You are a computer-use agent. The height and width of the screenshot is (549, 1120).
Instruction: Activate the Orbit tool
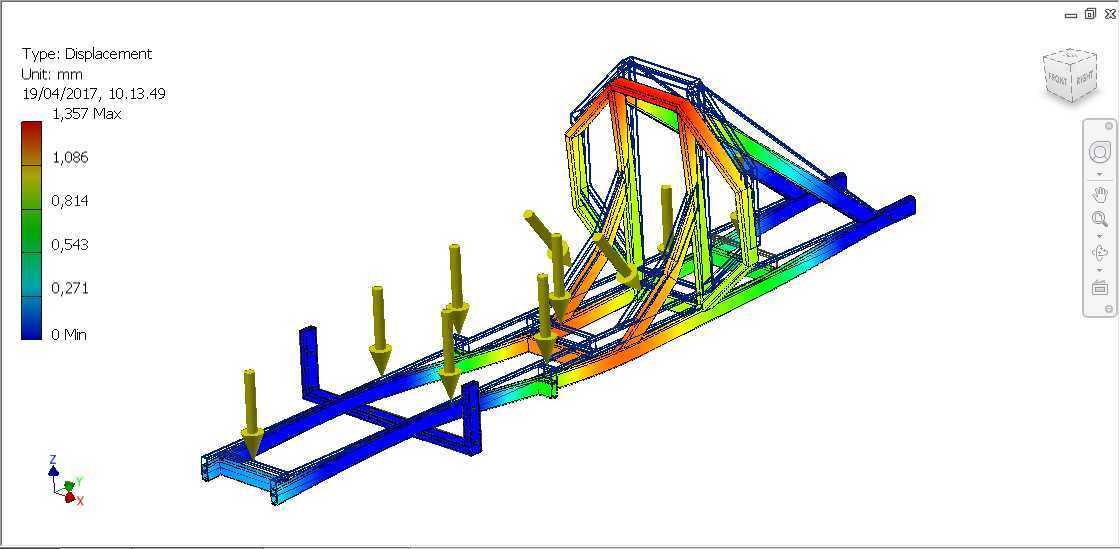[1099, 253]
